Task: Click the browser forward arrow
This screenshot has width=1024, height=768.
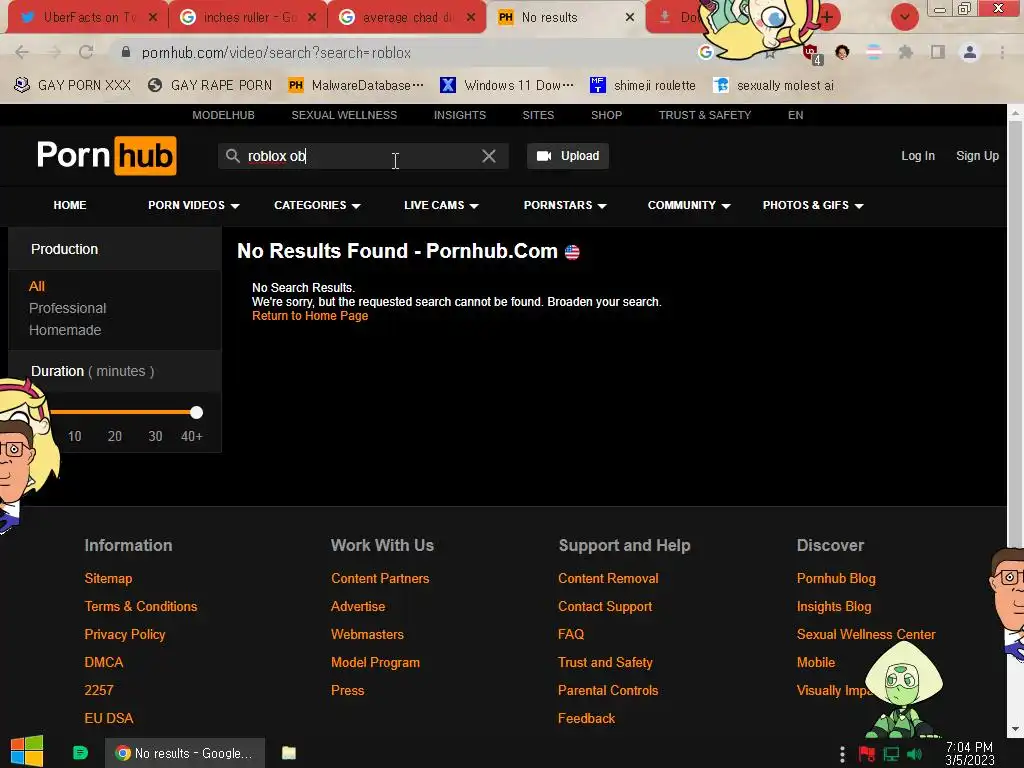Action: click(54, 52)
